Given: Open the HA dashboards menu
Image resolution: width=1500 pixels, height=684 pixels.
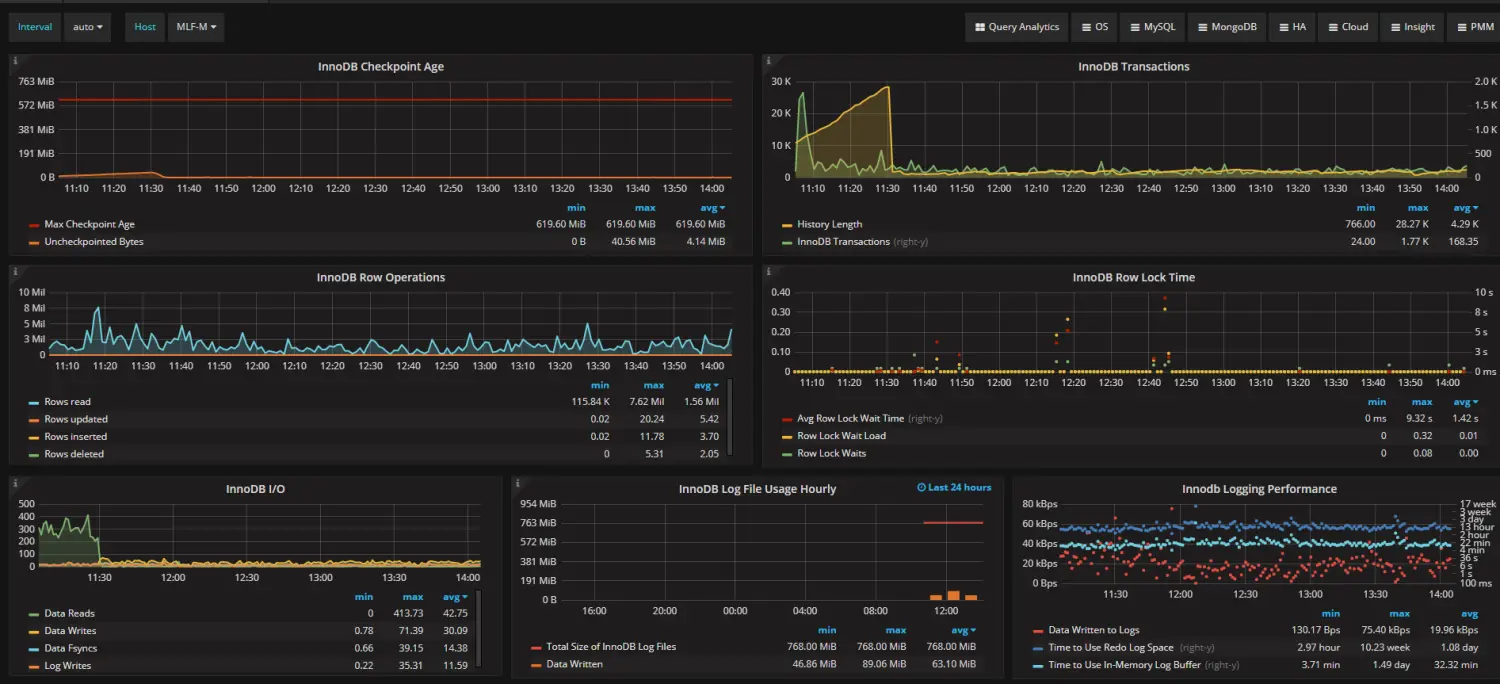Looking at the screenshot, I should coord(1291,27).
